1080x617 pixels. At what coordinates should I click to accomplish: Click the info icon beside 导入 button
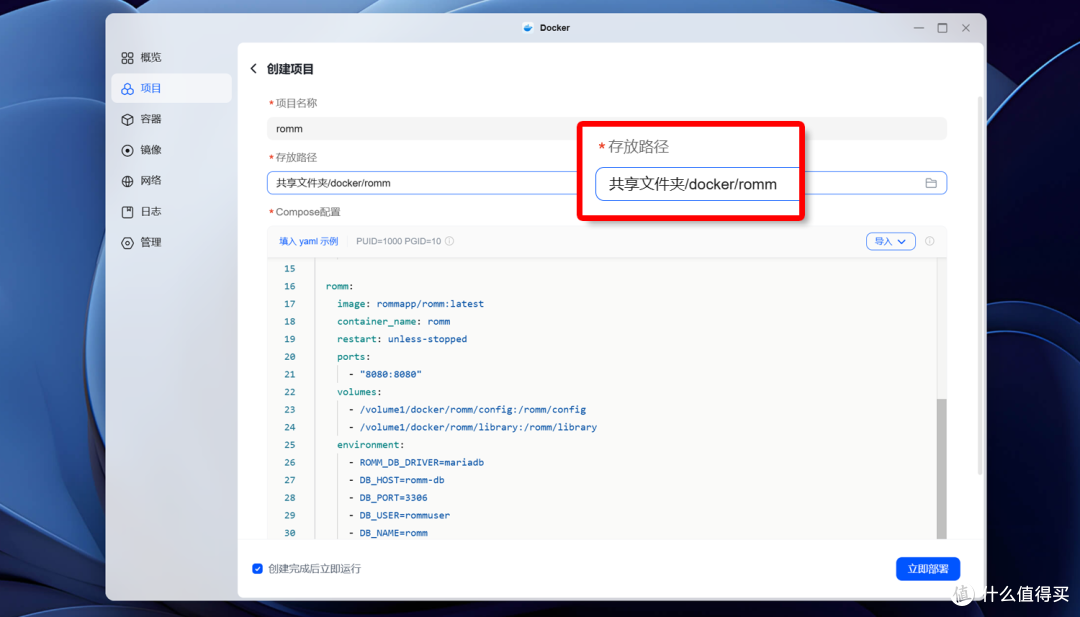point(930,241)
